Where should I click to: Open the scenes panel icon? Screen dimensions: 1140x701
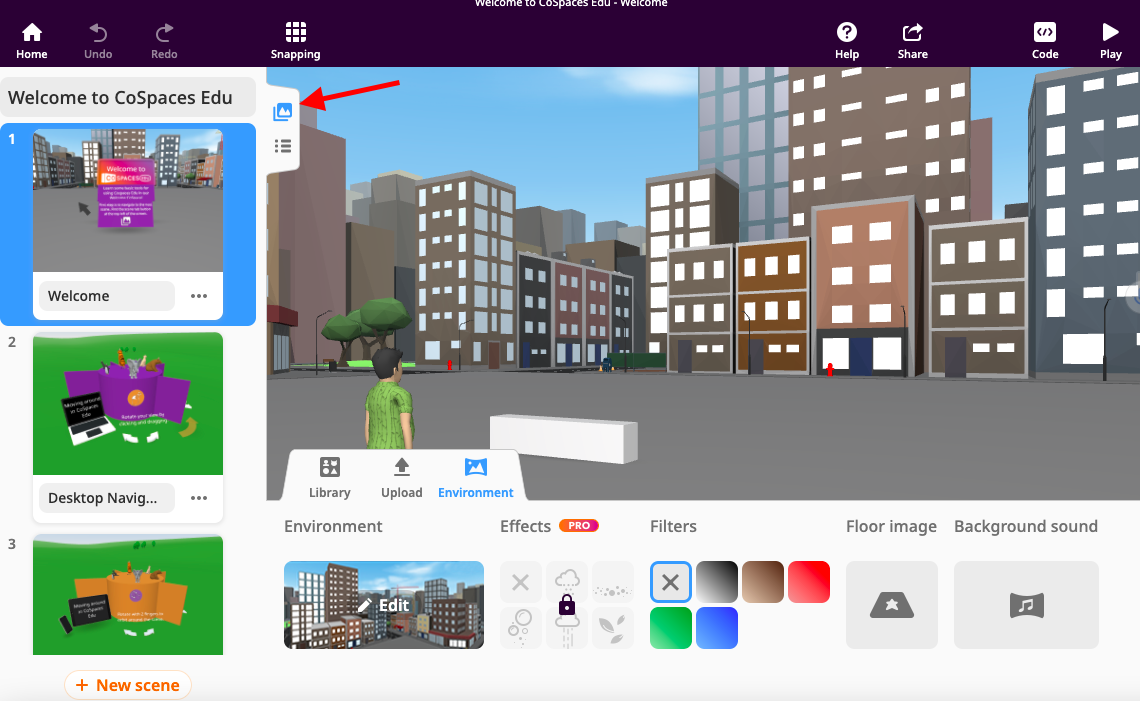tap(283, 112)
